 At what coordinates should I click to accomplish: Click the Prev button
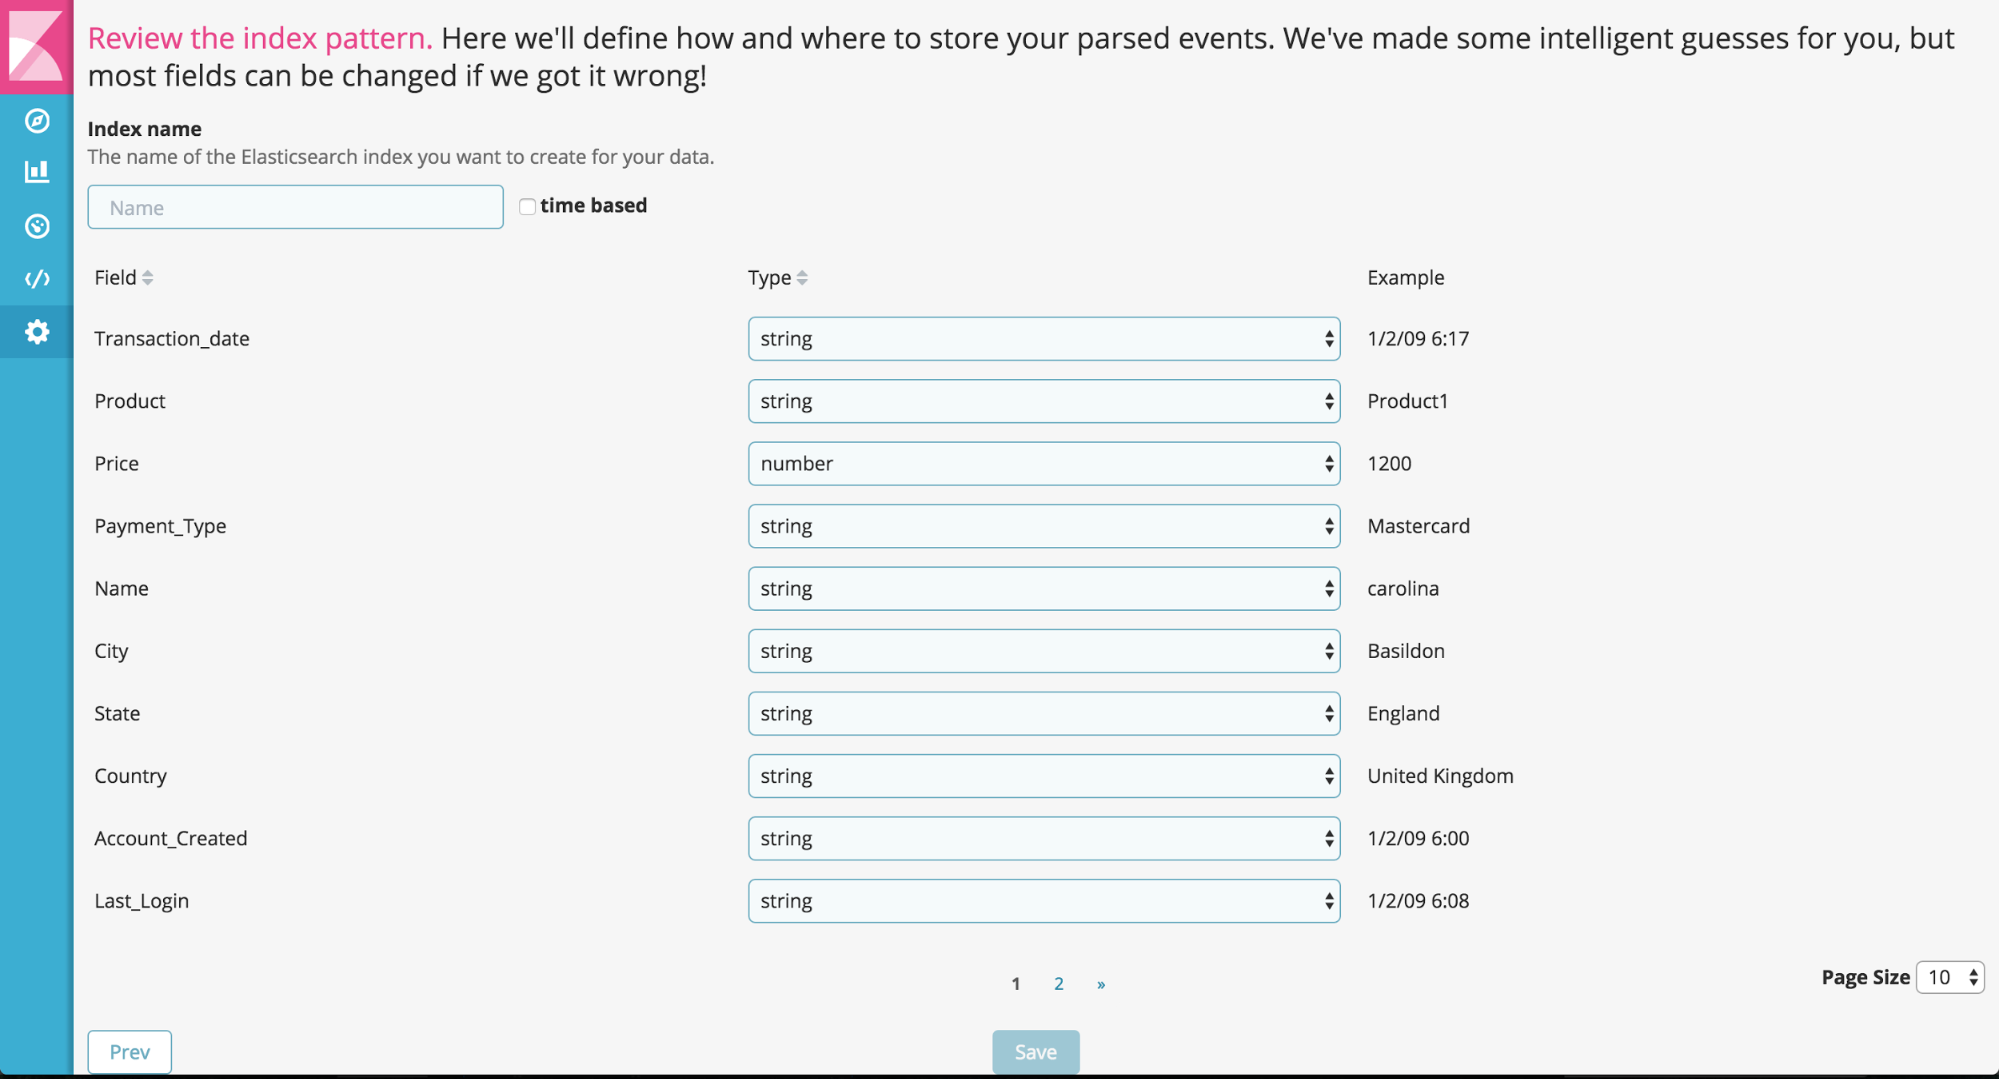130,1052
